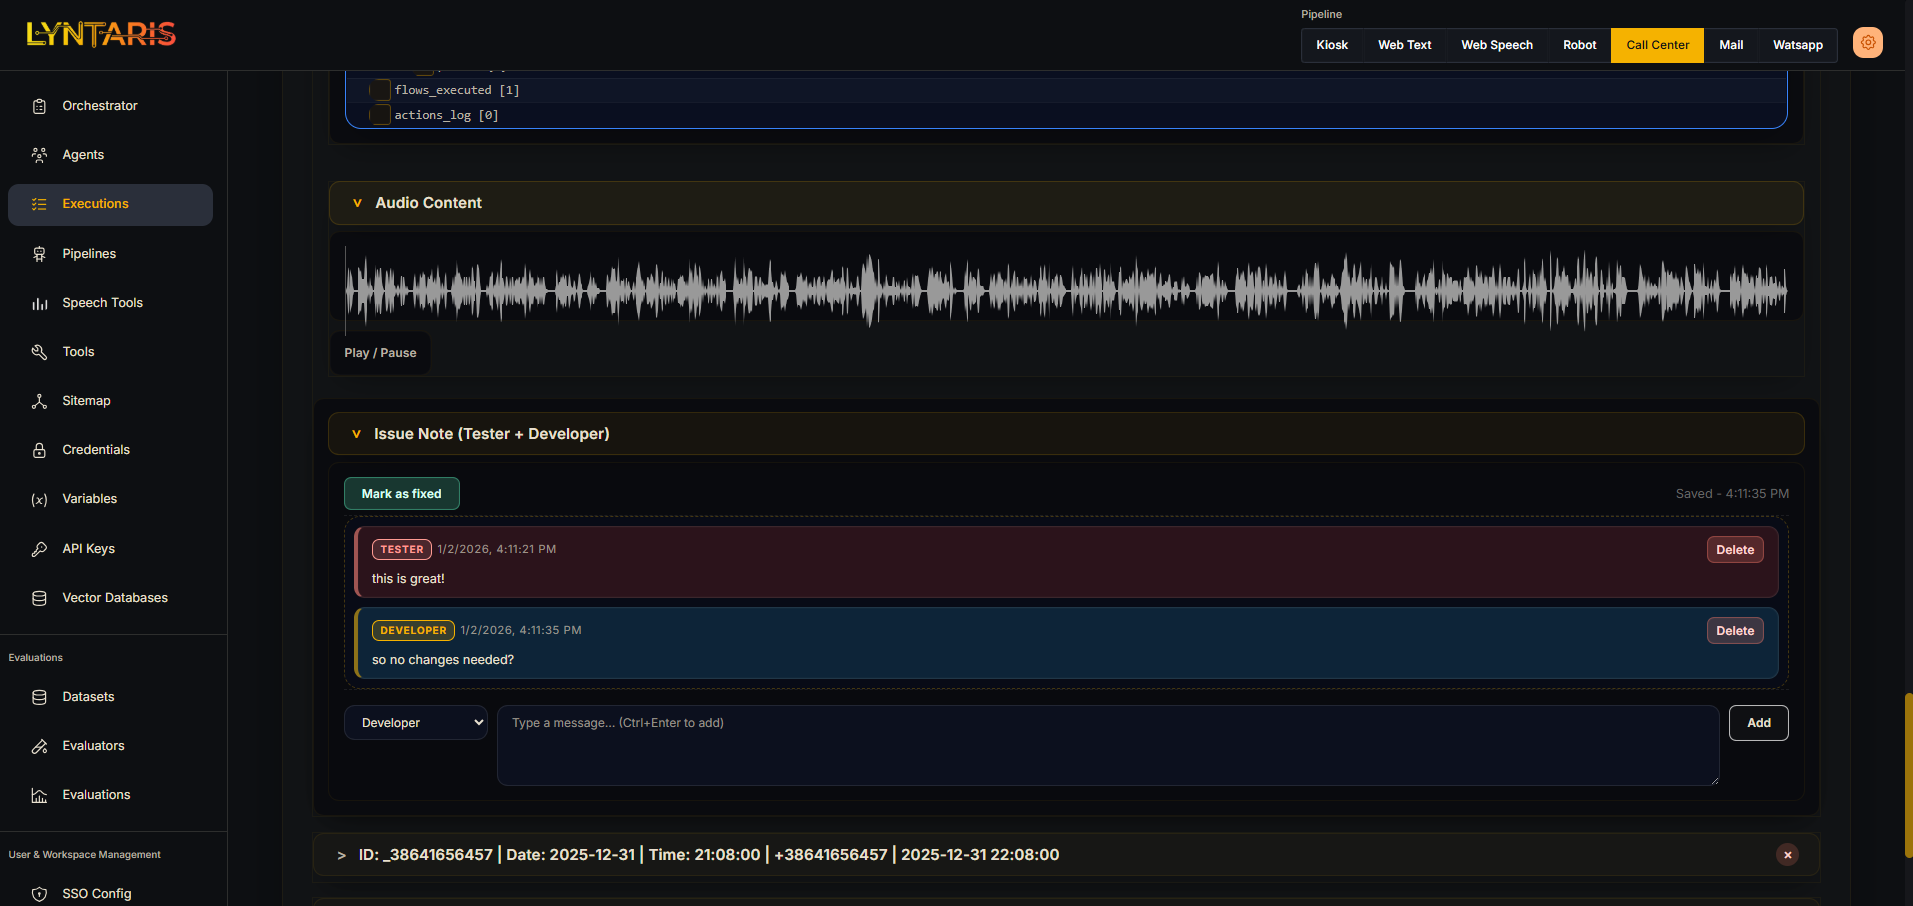This screenshot has width=1913, height=906.
Task: Expand the execution ID _38641656457 row
Action: click(x=342, y=855)
